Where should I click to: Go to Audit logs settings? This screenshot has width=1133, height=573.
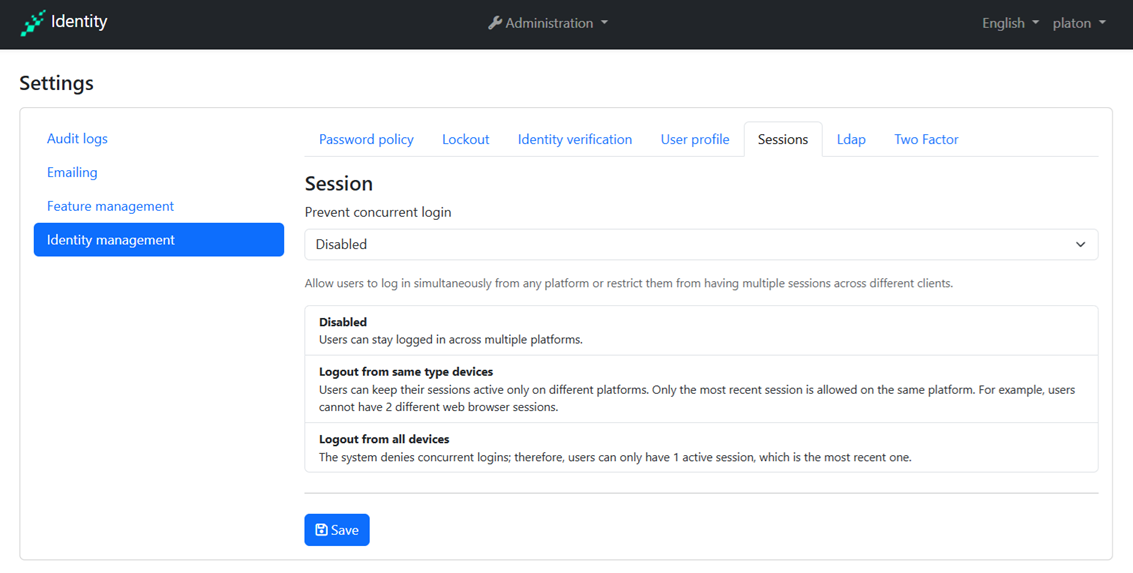coord(77,139)
